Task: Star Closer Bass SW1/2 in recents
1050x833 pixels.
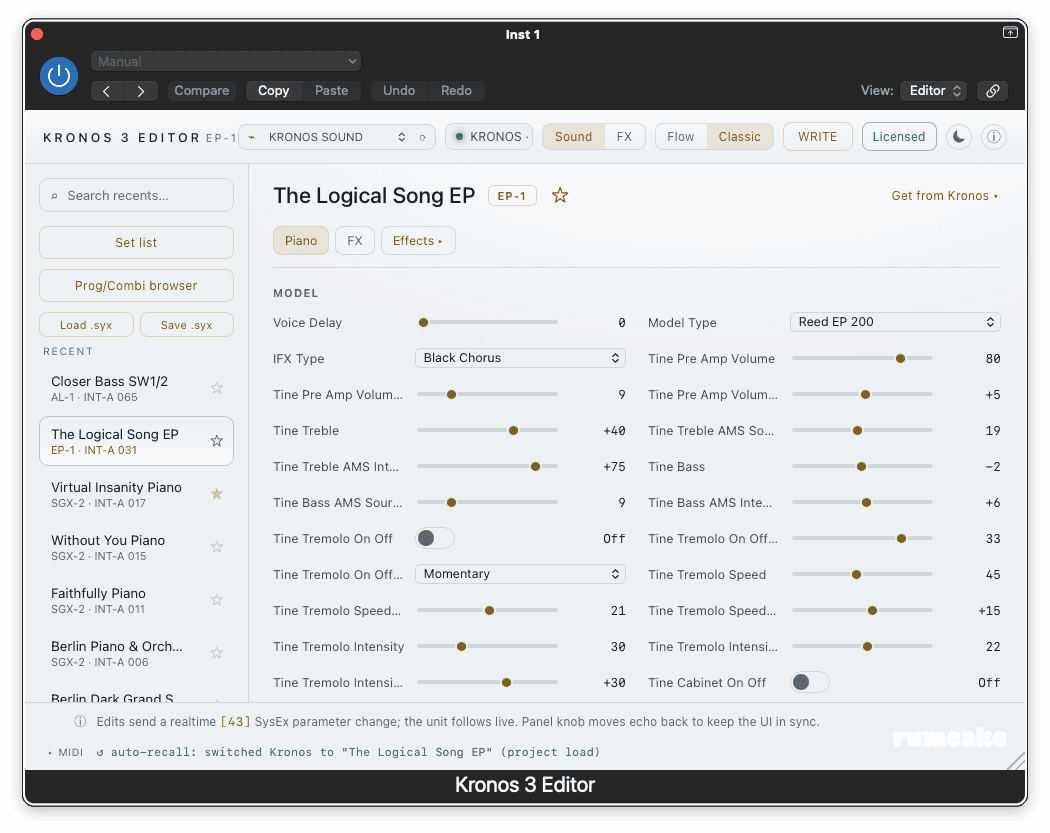Action: tap(217, 388)
